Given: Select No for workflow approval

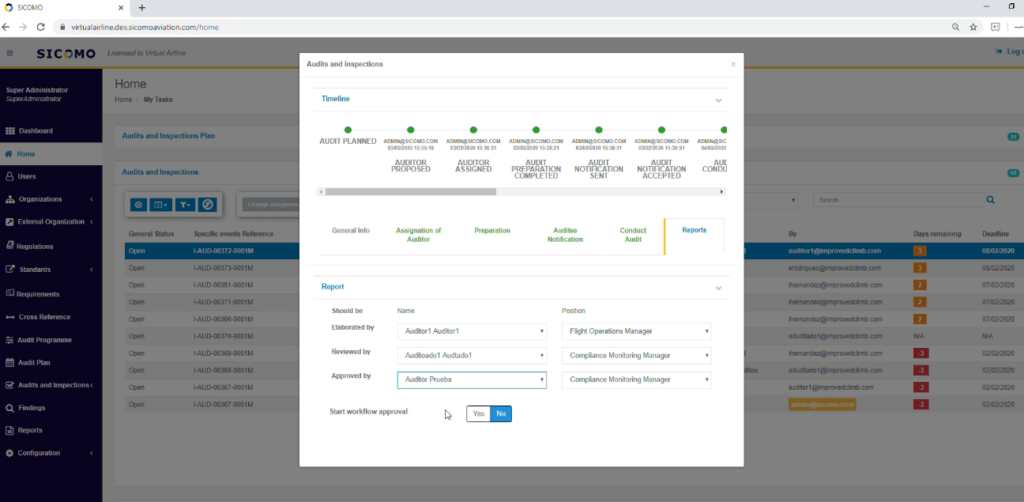Looking at the screenshot, I should click(500, 413).
